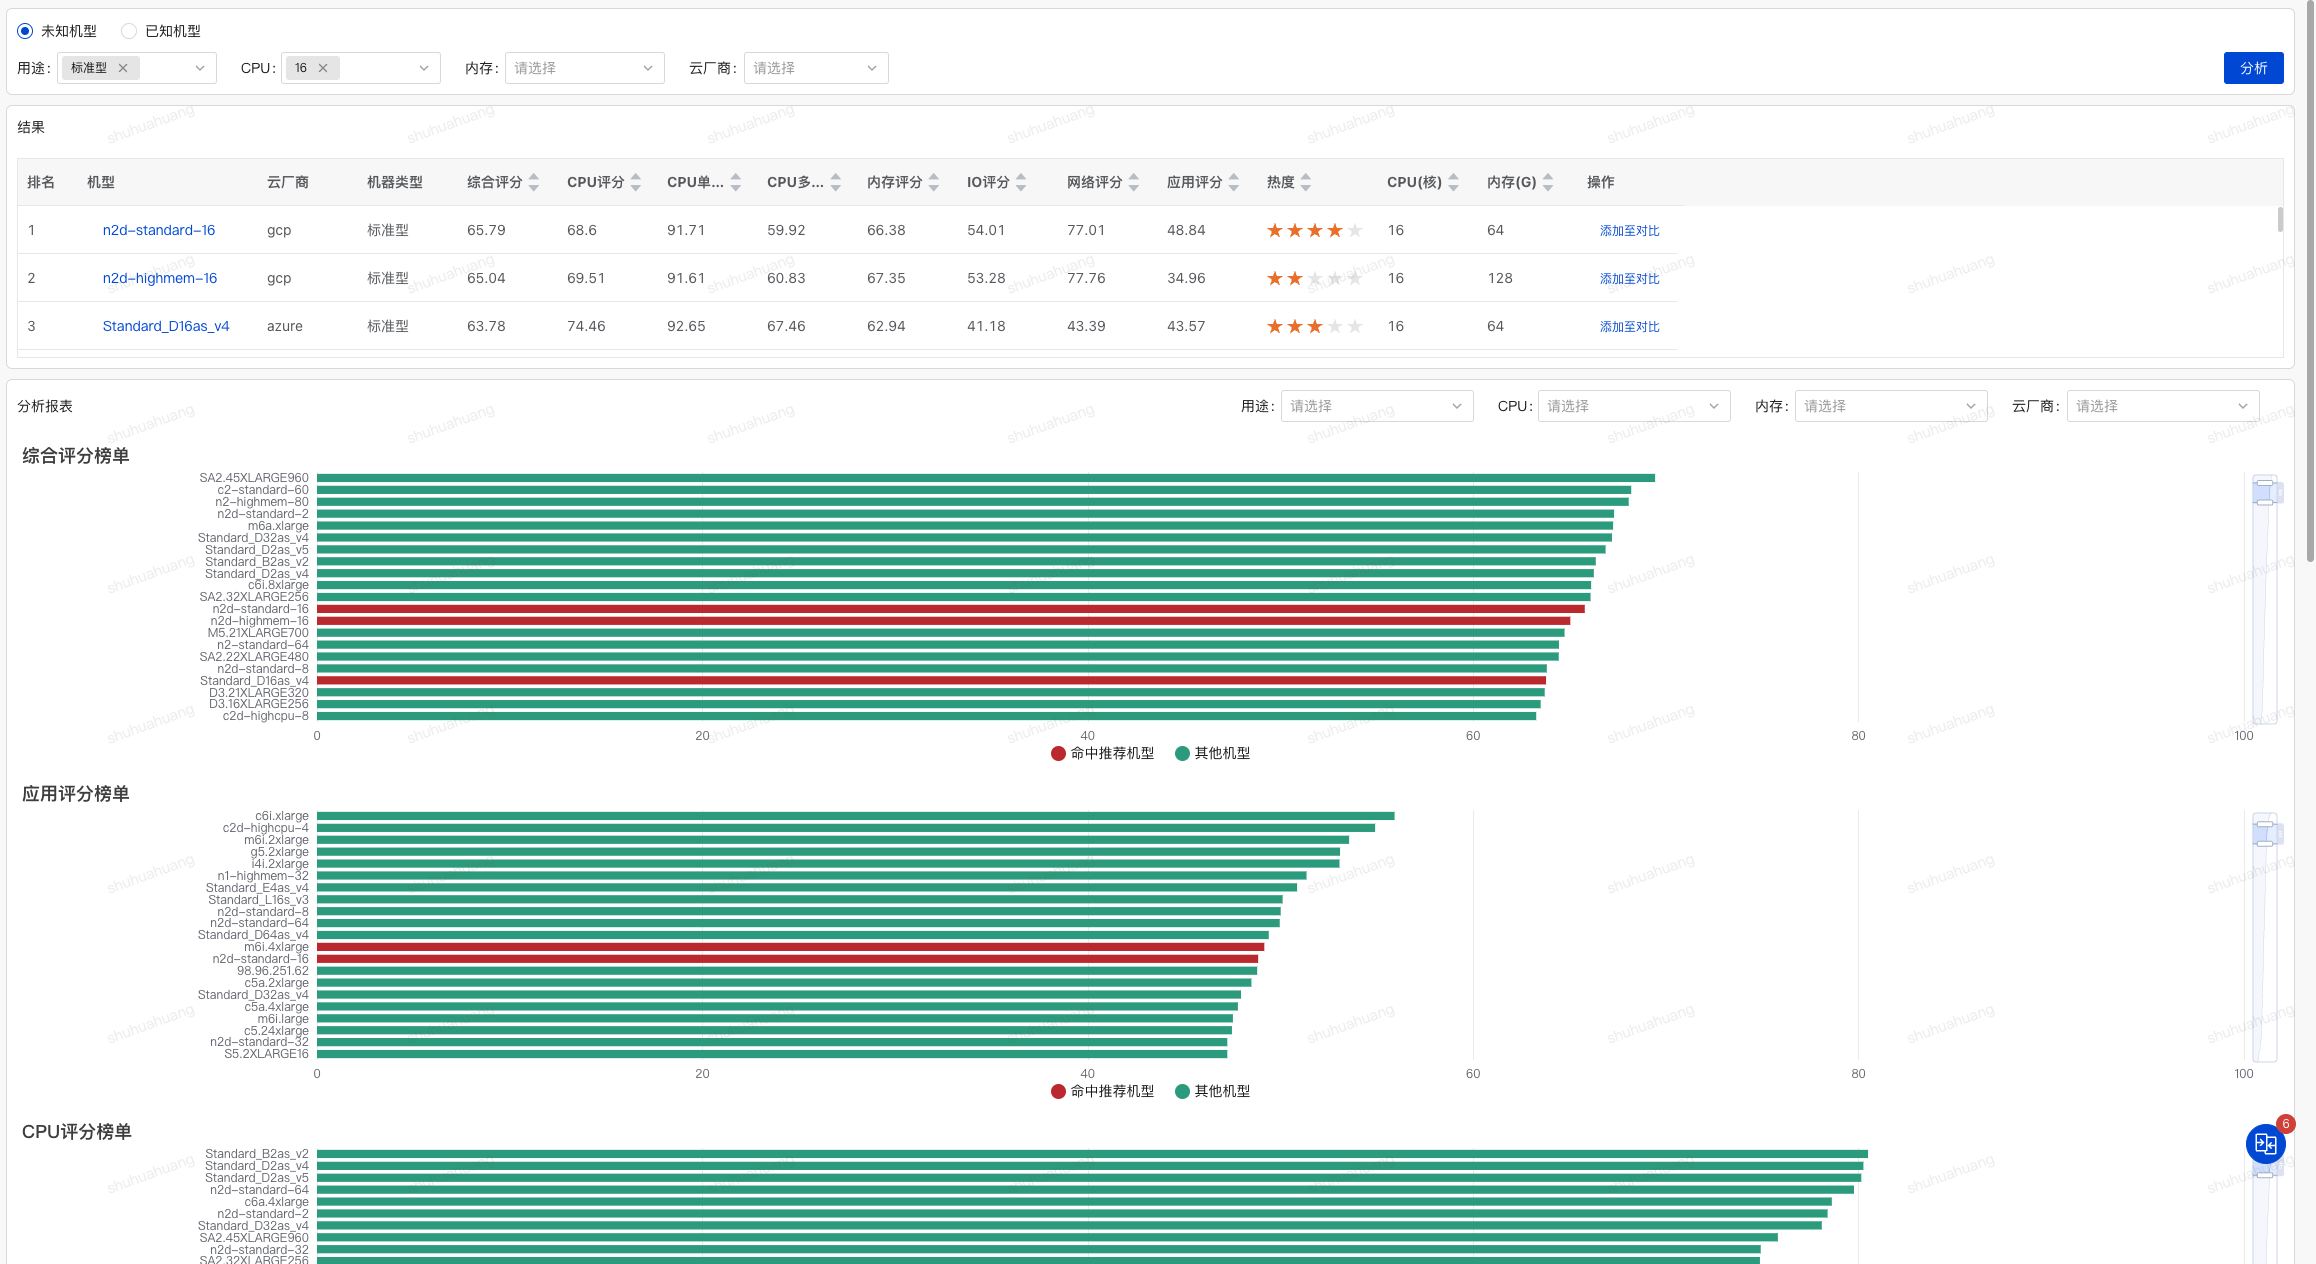Screen dimensions: 2316x1264
Task: Select the 未知机型 radio option
Action: (26, 31)
